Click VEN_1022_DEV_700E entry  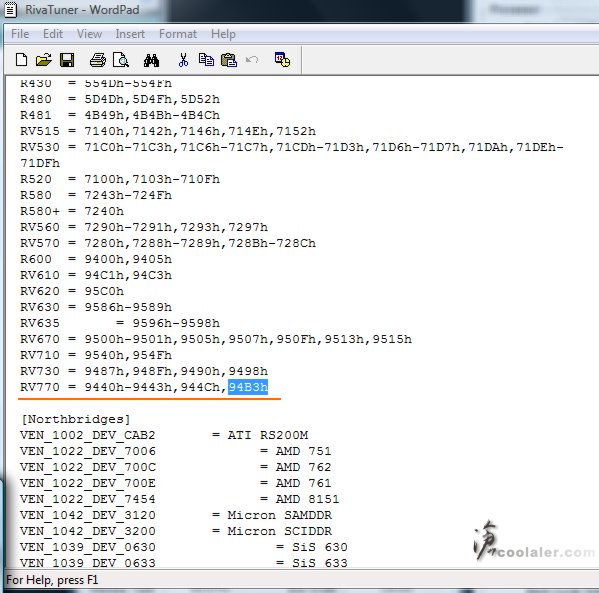click(87, 483)
